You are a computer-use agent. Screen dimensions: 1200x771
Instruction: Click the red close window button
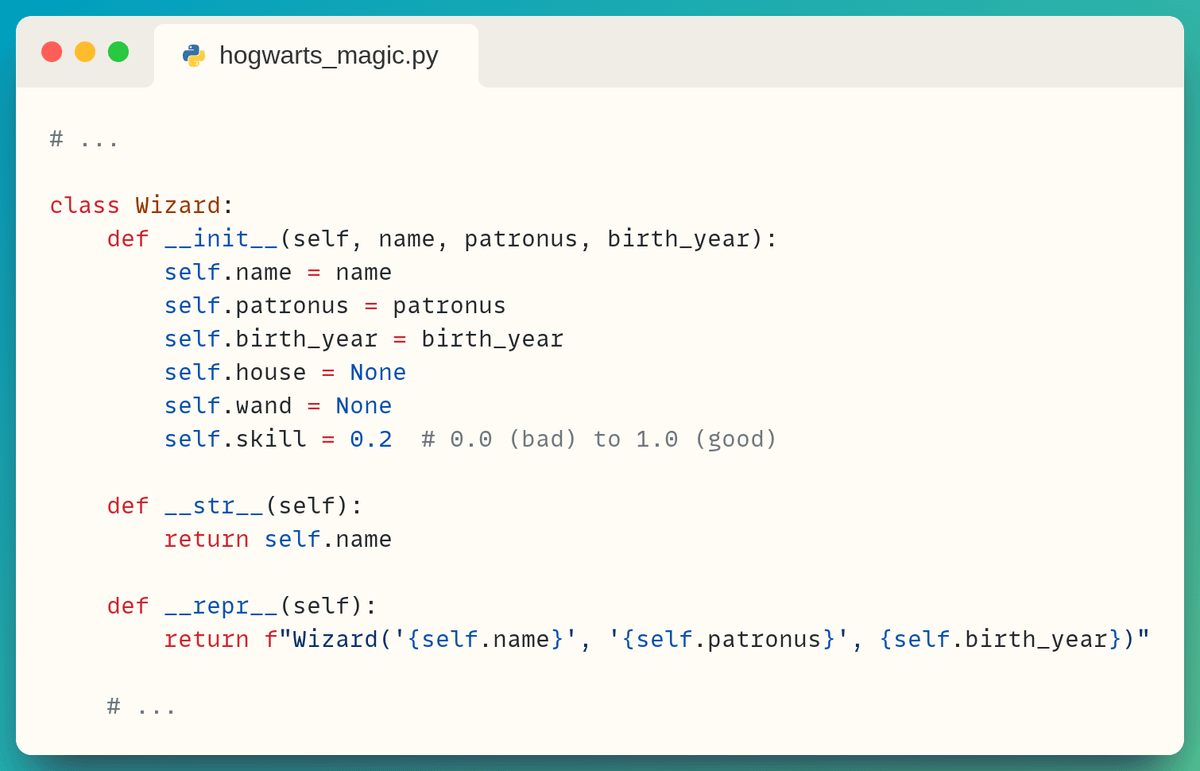tap(52, 52)
